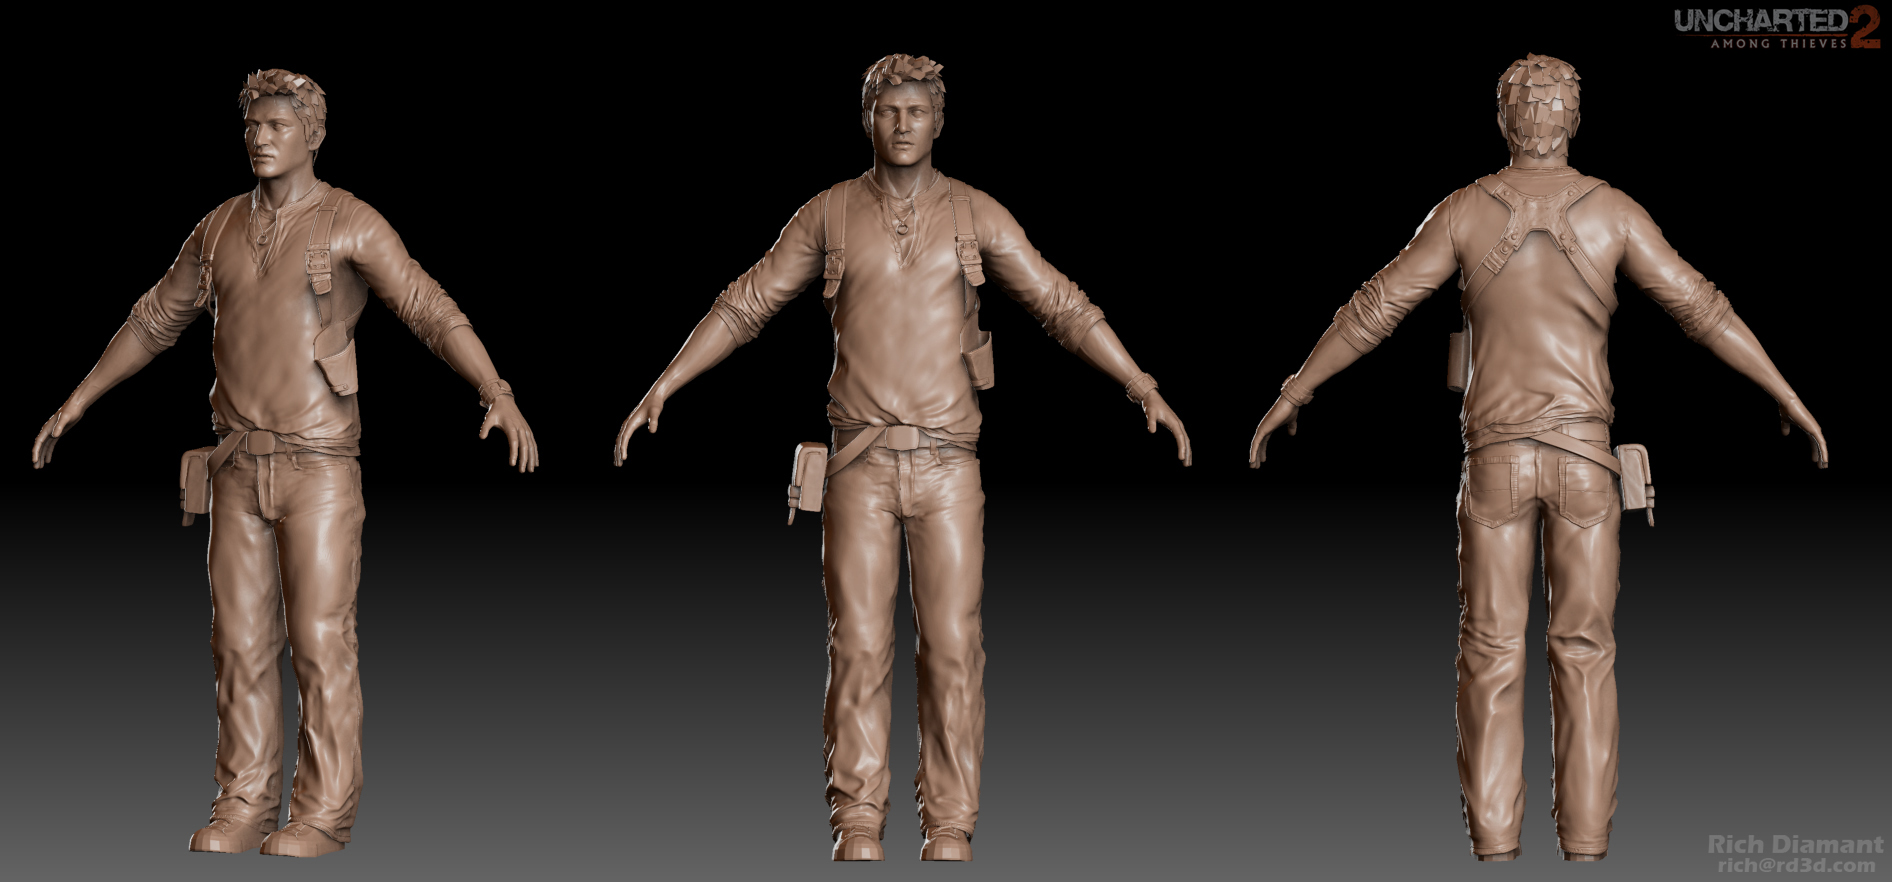Viewport: 1892px width, 882px height.
Task: Click the Uncharted 2 logo title
Action: pyautogui.click(x=1762, y=20)
